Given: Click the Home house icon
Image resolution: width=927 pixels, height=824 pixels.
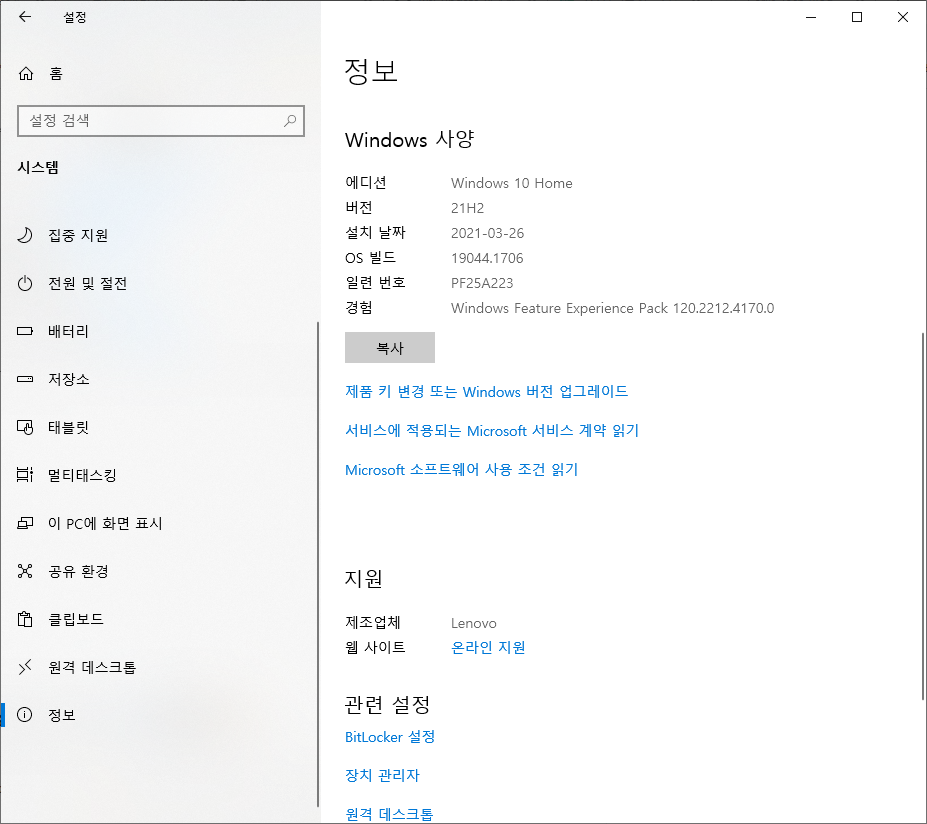Looking at the screenshot, I should pos(26,73).
